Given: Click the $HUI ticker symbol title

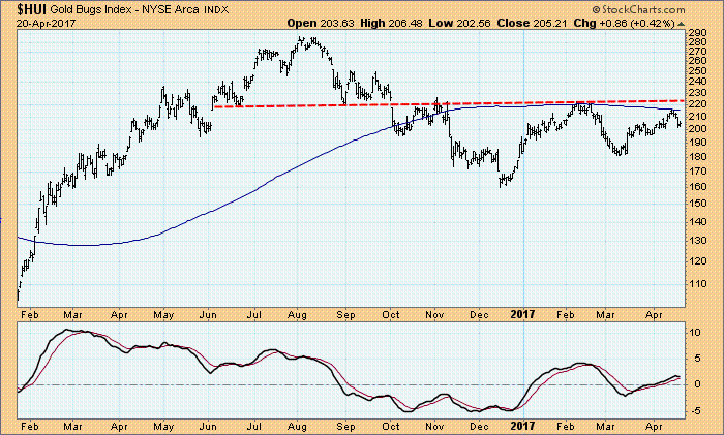Looking at the screenshot, I should 24,9.
